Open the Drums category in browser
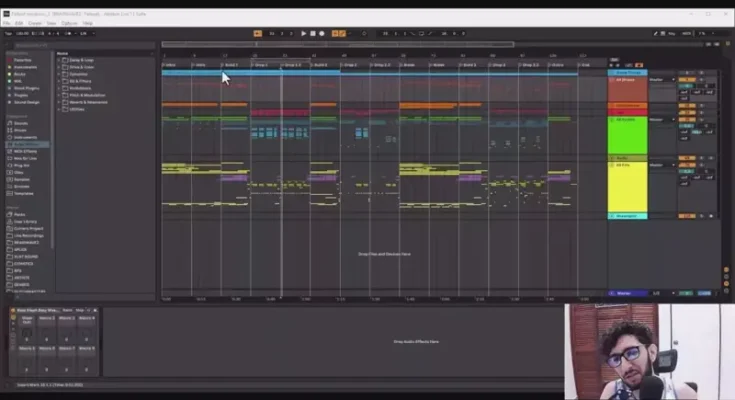This screenshot has width=735, height=400. pos(20,130)
